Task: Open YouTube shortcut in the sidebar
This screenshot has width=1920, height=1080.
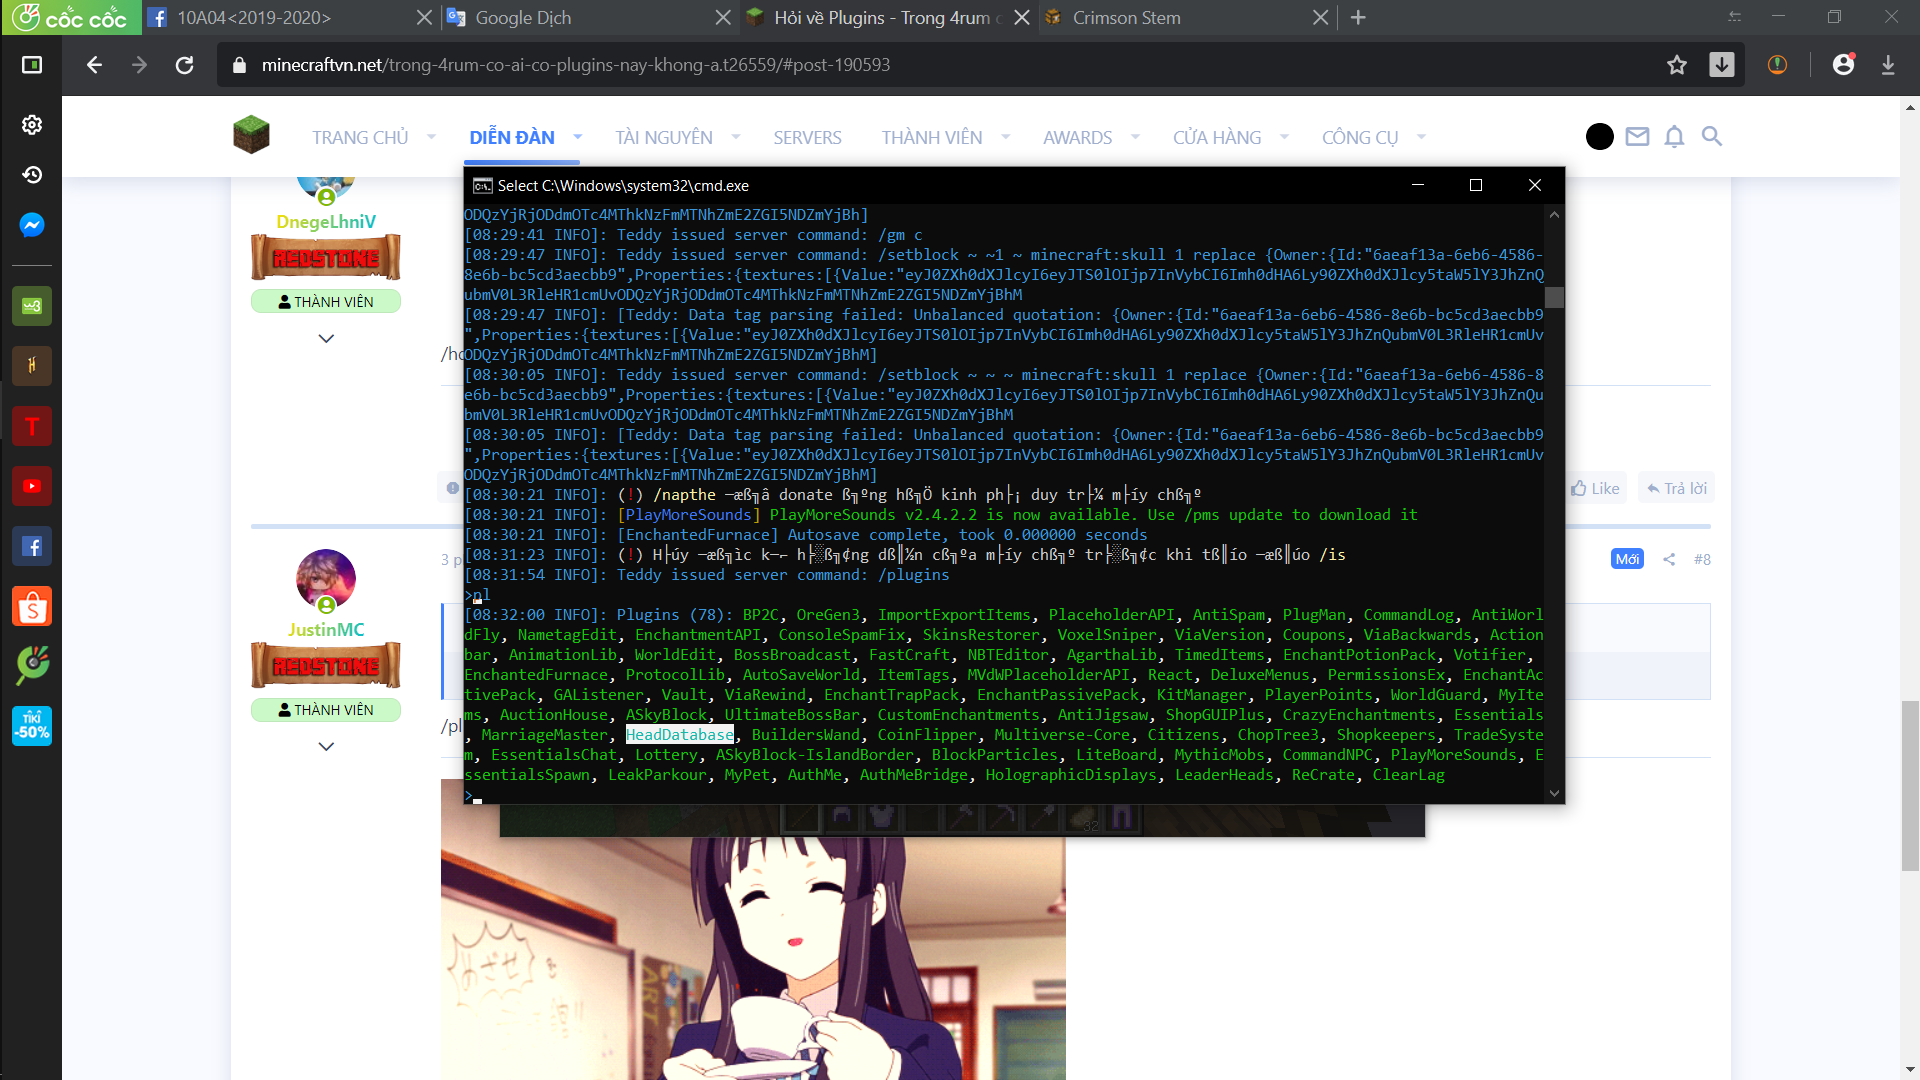Action: [x=32, y=487]
